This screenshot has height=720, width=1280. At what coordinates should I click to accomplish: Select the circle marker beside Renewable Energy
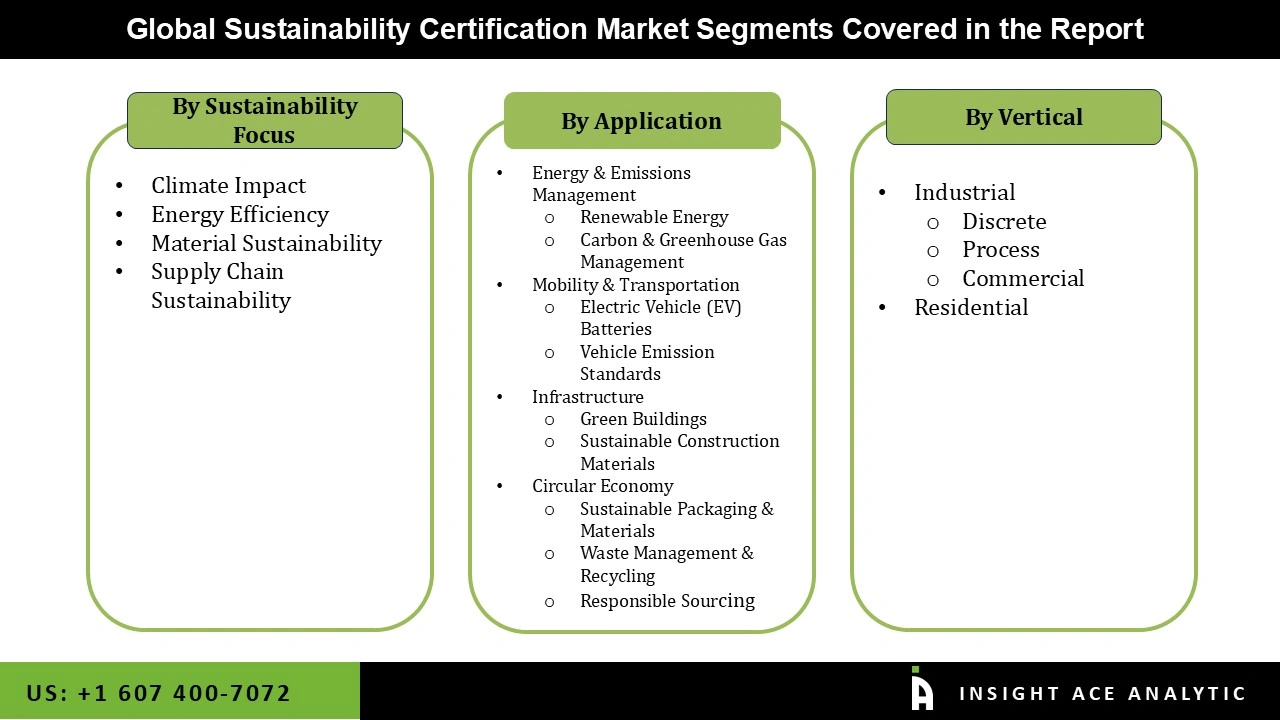[549, 217]
